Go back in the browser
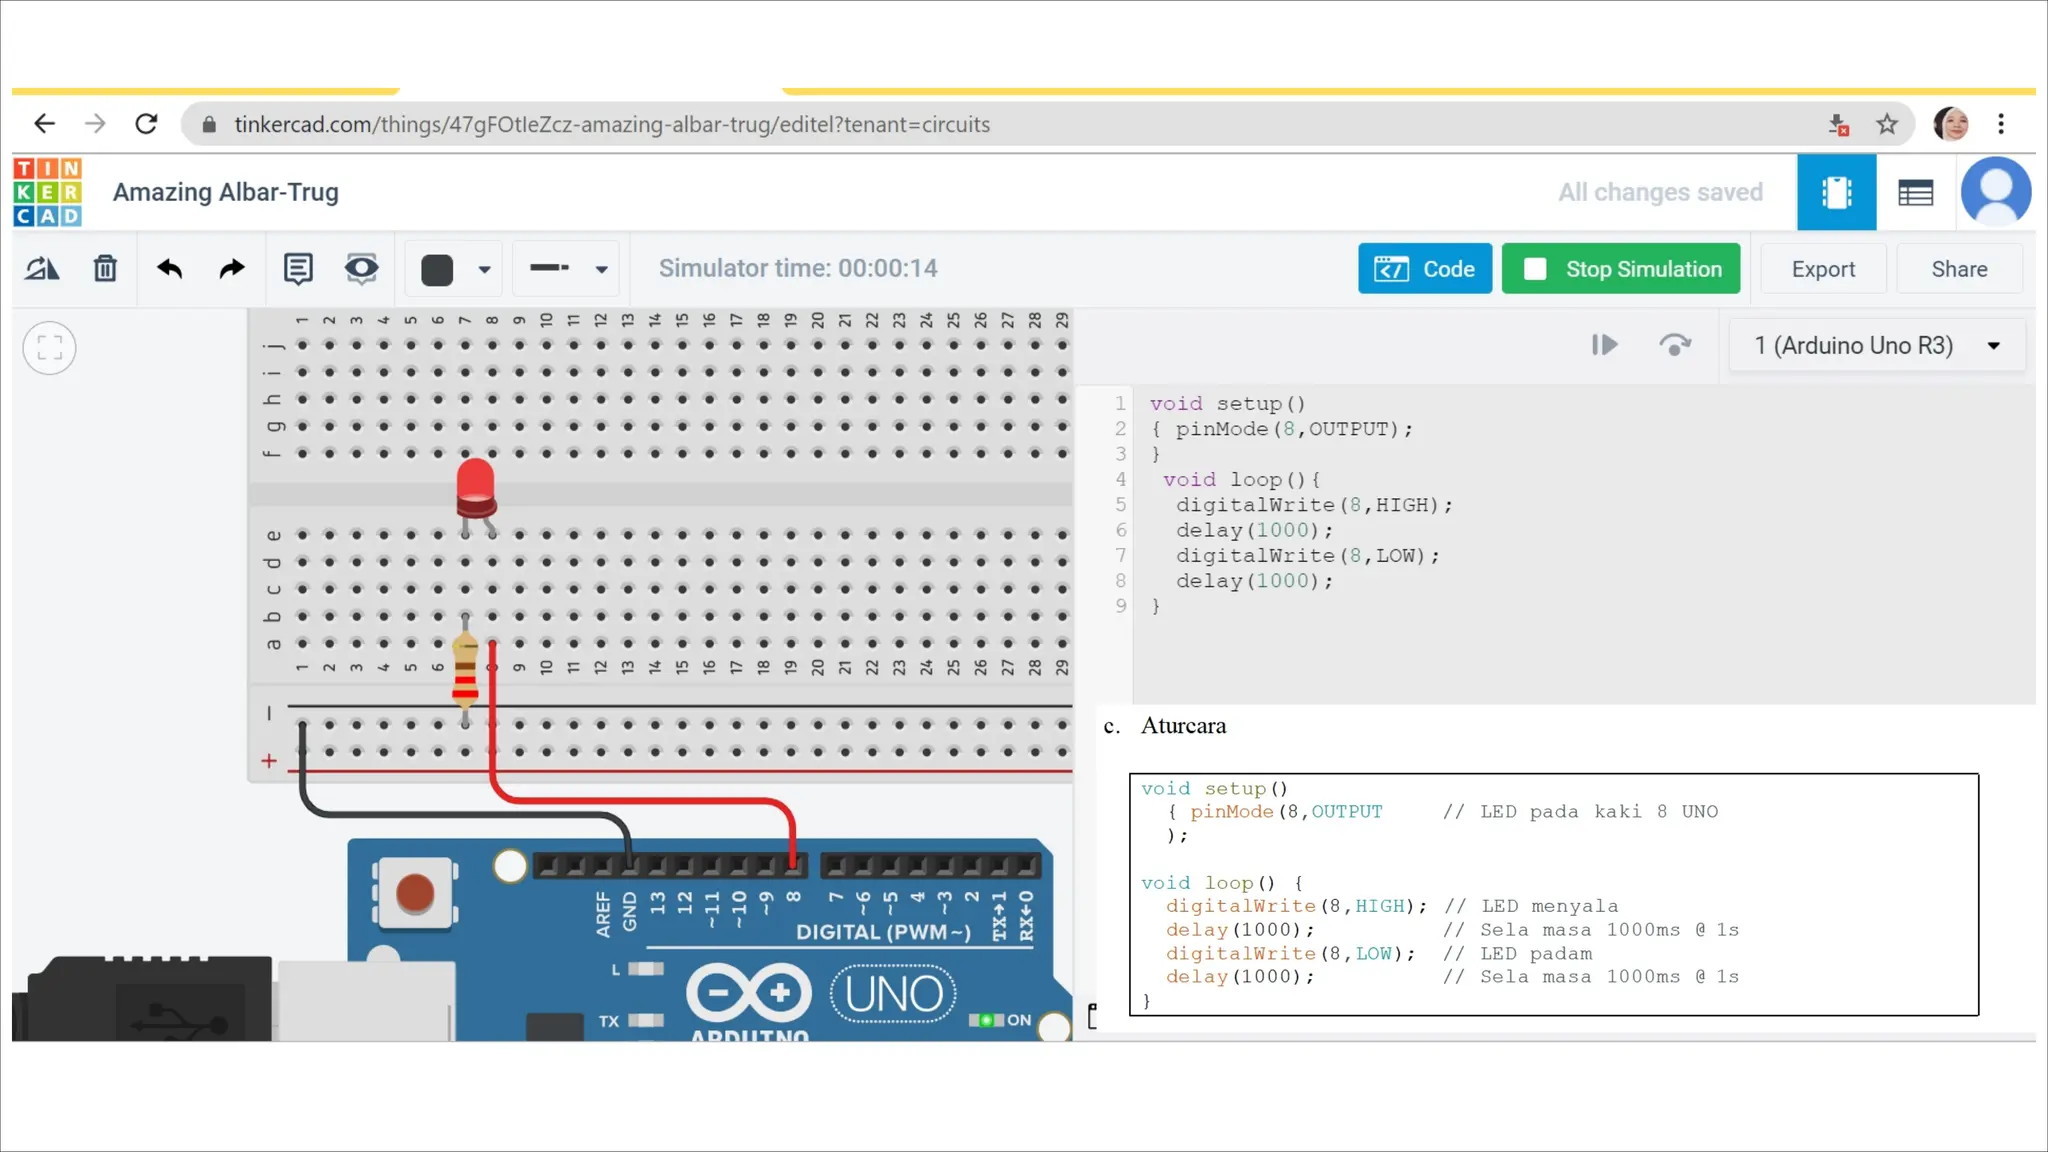 [x=44, y=124]
